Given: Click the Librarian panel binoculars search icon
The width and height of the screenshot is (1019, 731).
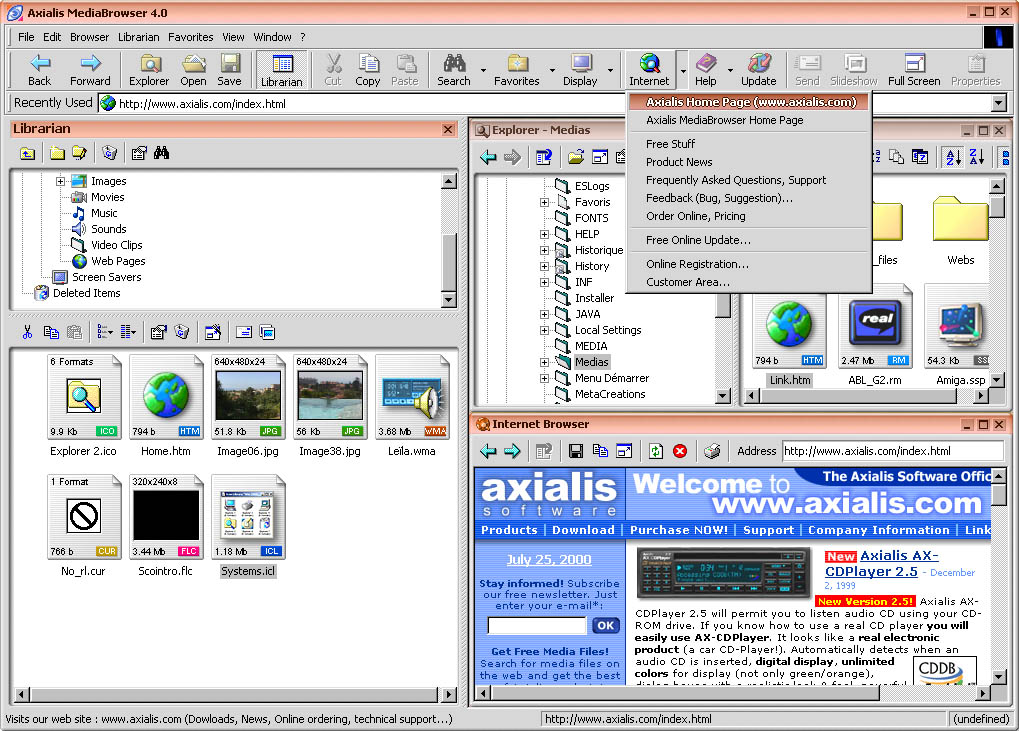Looking at the screenshot, I should (161, 153).
